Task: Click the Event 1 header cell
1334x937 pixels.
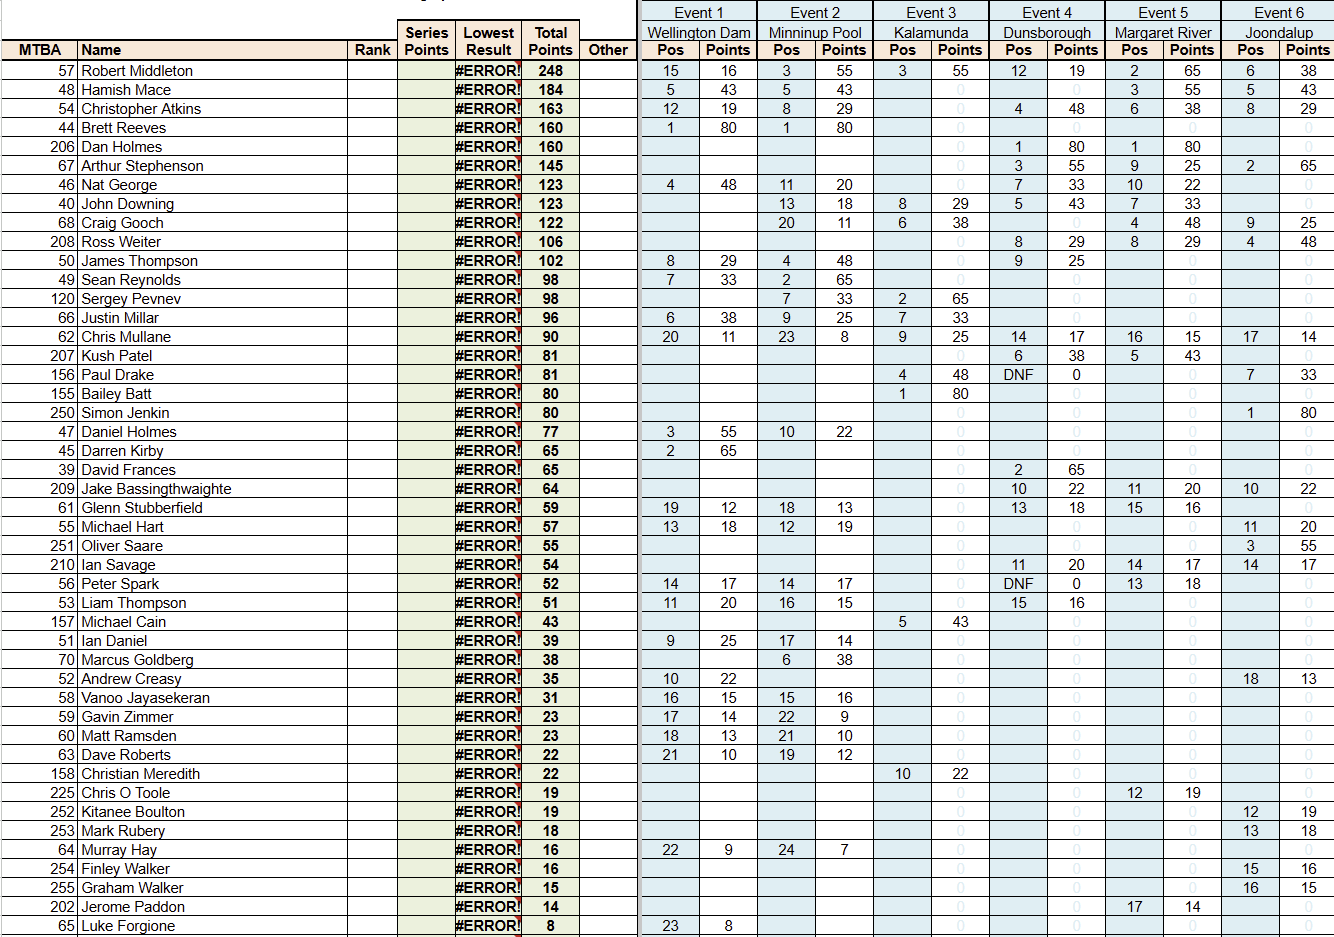Action: click(x=698, y=13)
